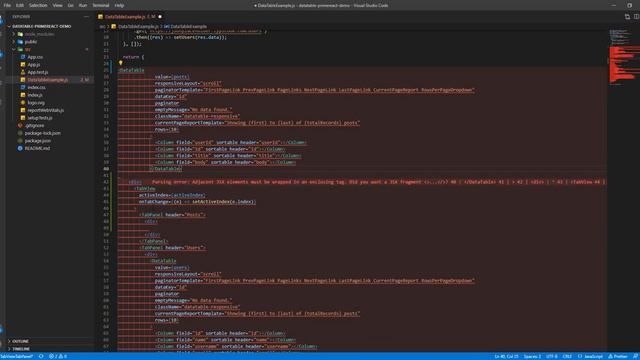Click the DataTableExample symbol breadcrumb
Screen dimensions: 640x360
pyautogui.click(x=188, y=27)
